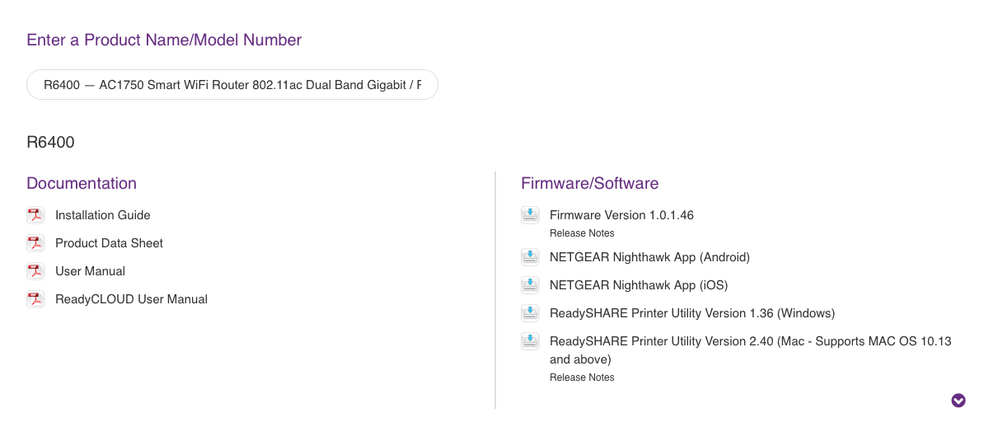Open the Product Data Sheet link
The height and width of the screenshot is (427, 998).
click(109, 243)
